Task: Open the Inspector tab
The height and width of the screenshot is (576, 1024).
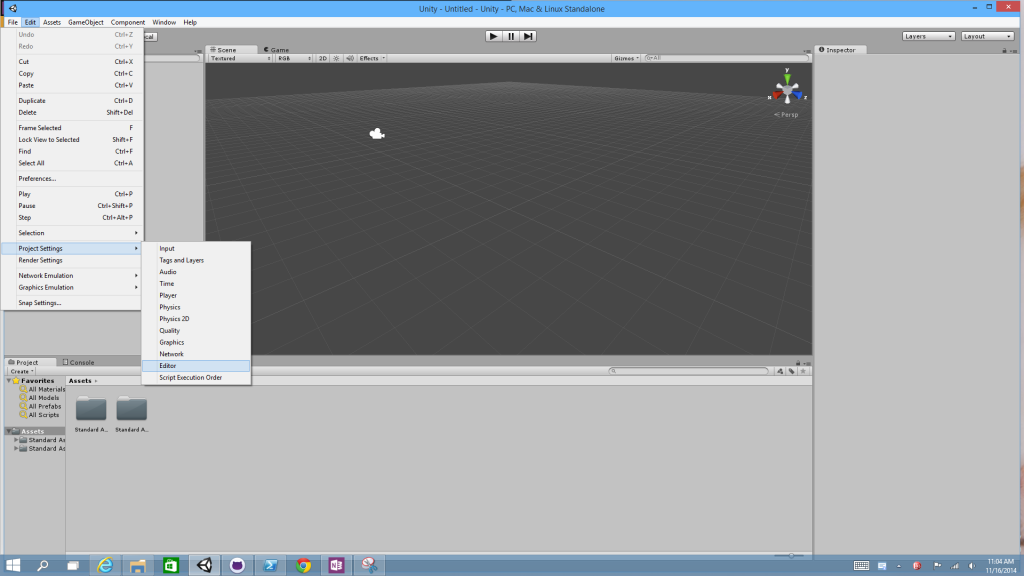Action: pos(838,50)
